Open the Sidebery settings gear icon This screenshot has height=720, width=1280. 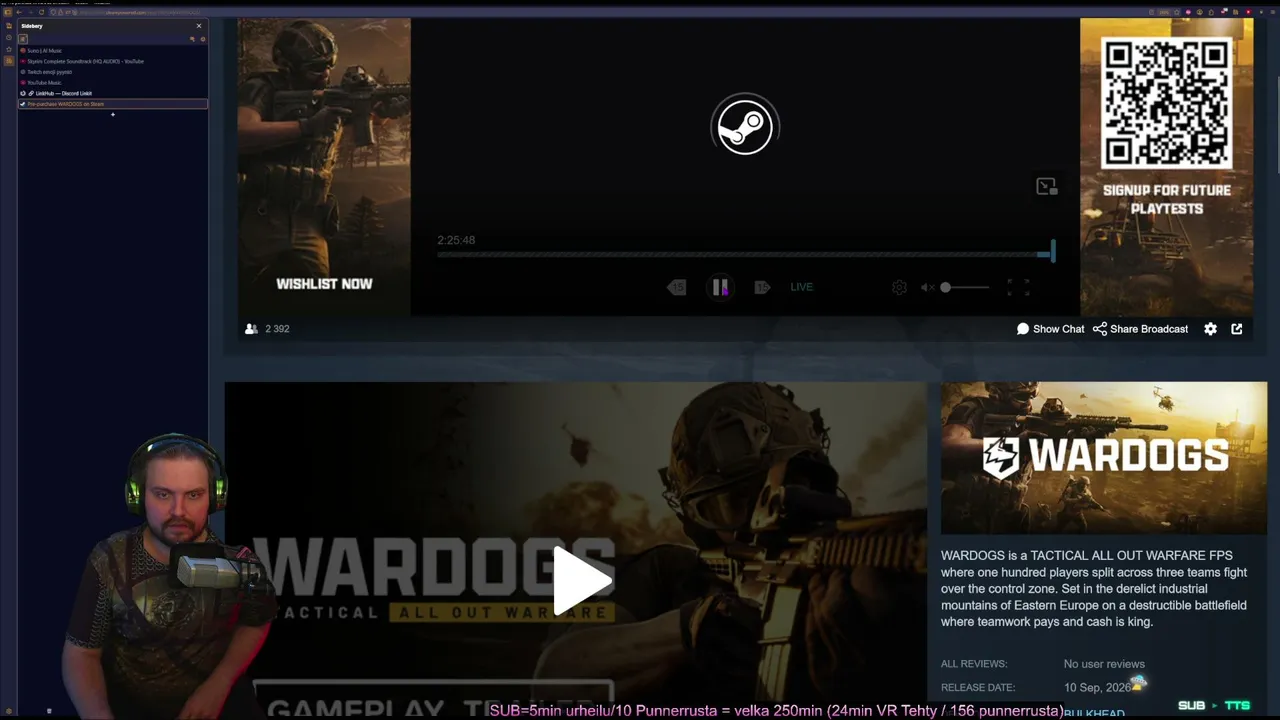coord(202,39)
